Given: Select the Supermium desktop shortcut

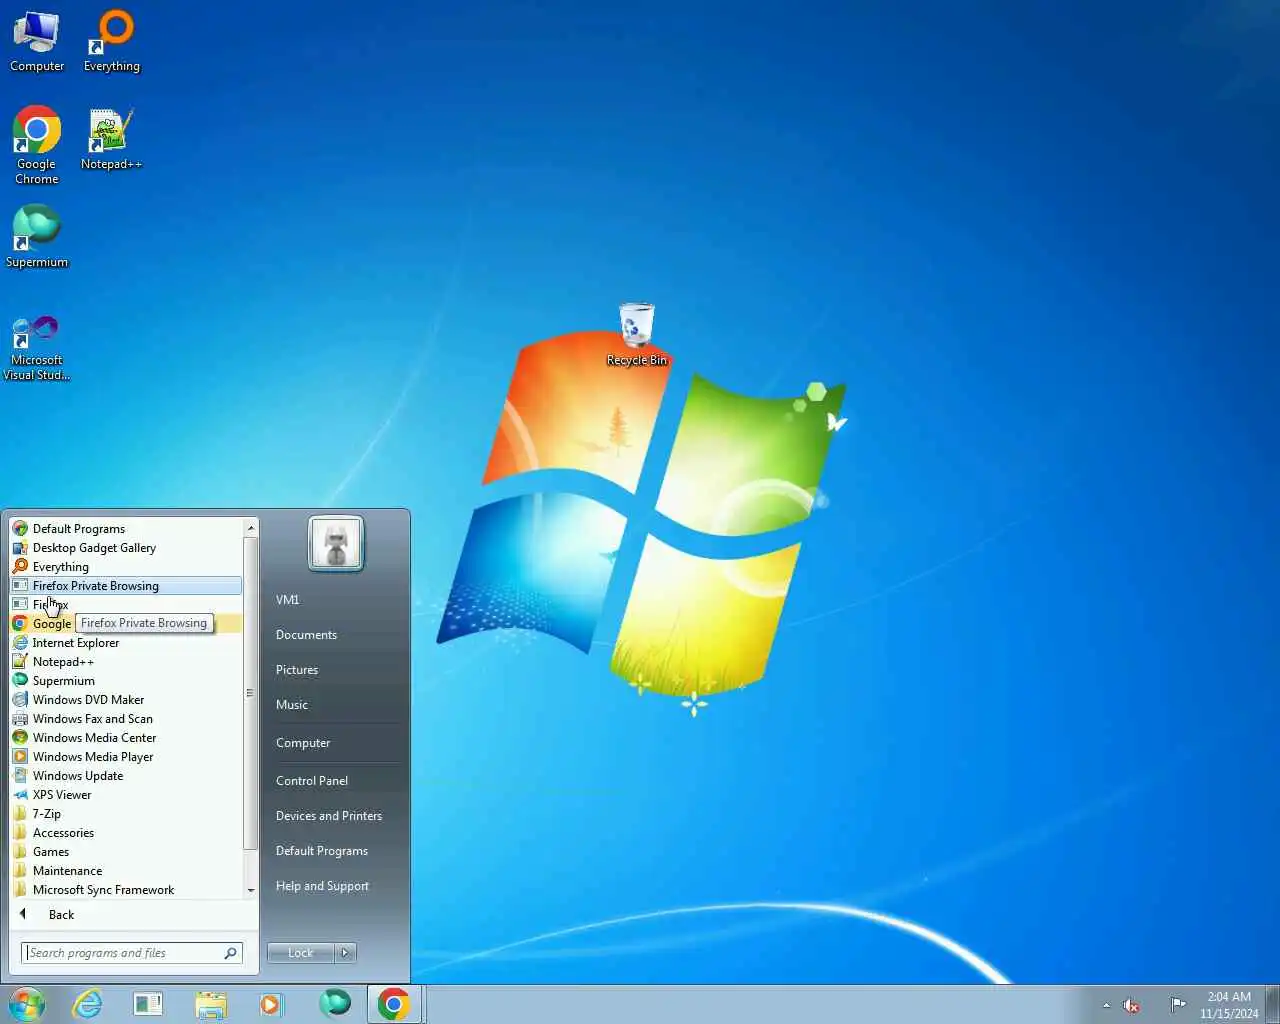Looking at the screenshot, I should 37,236.
